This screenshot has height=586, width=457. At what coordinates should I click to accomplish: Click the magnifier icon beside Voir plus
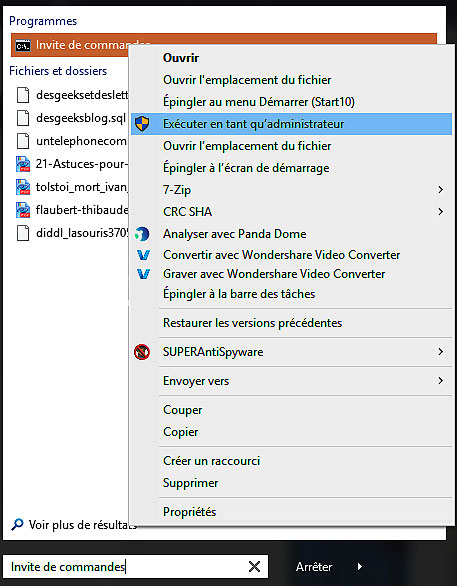point(17,525)
